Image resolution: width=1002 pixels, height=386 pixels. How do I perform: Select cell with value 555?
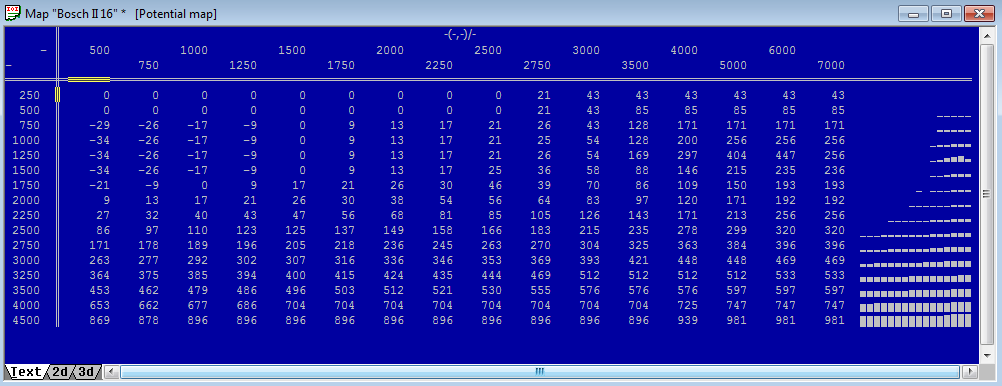tap(541, 291)
